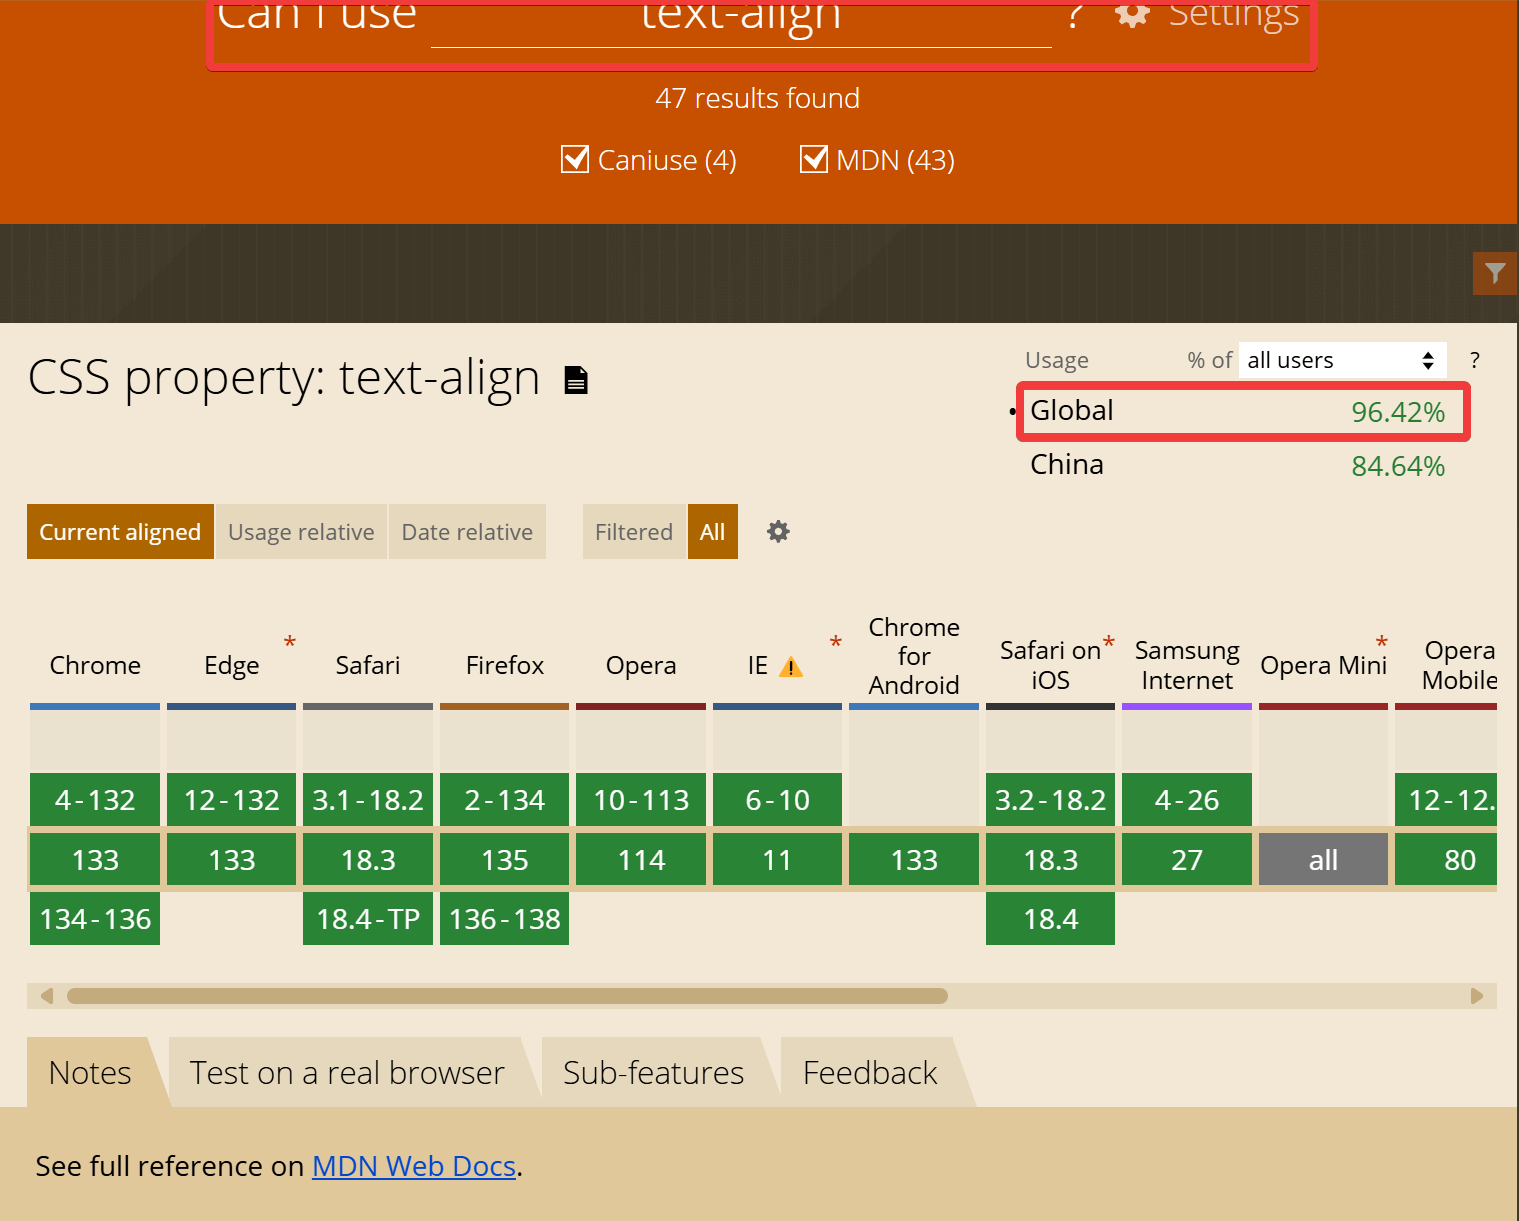The width and height of the screenshot is (1519, 1221).
Task: Click the Firefox 136-138 version cell
Action: coord(505,919)
